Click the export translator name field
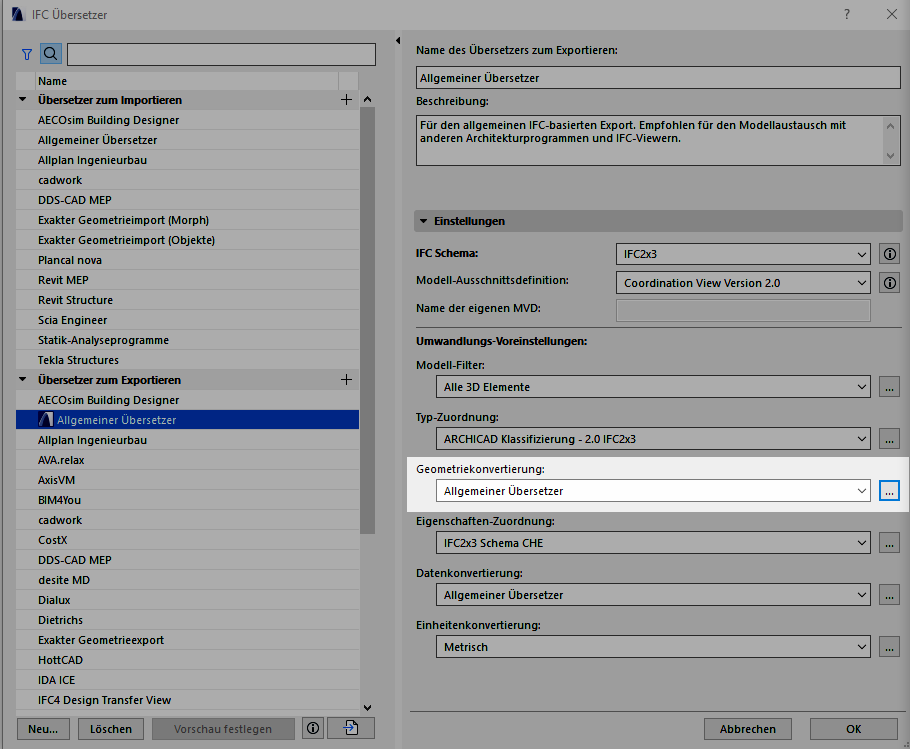The height and width of the screenshot is (749, 910). point(658,78)
